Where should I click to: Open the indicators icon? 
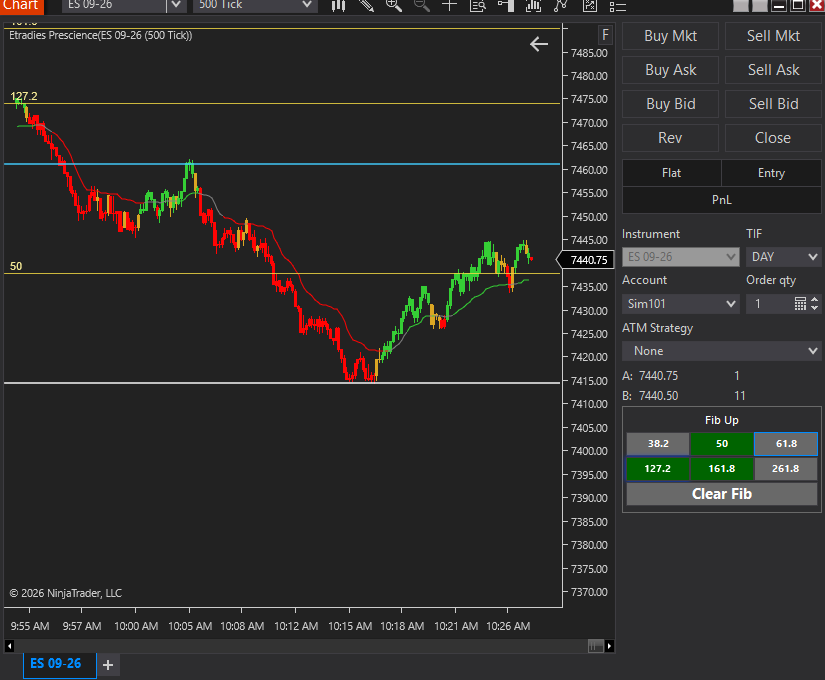click(534, 6)
